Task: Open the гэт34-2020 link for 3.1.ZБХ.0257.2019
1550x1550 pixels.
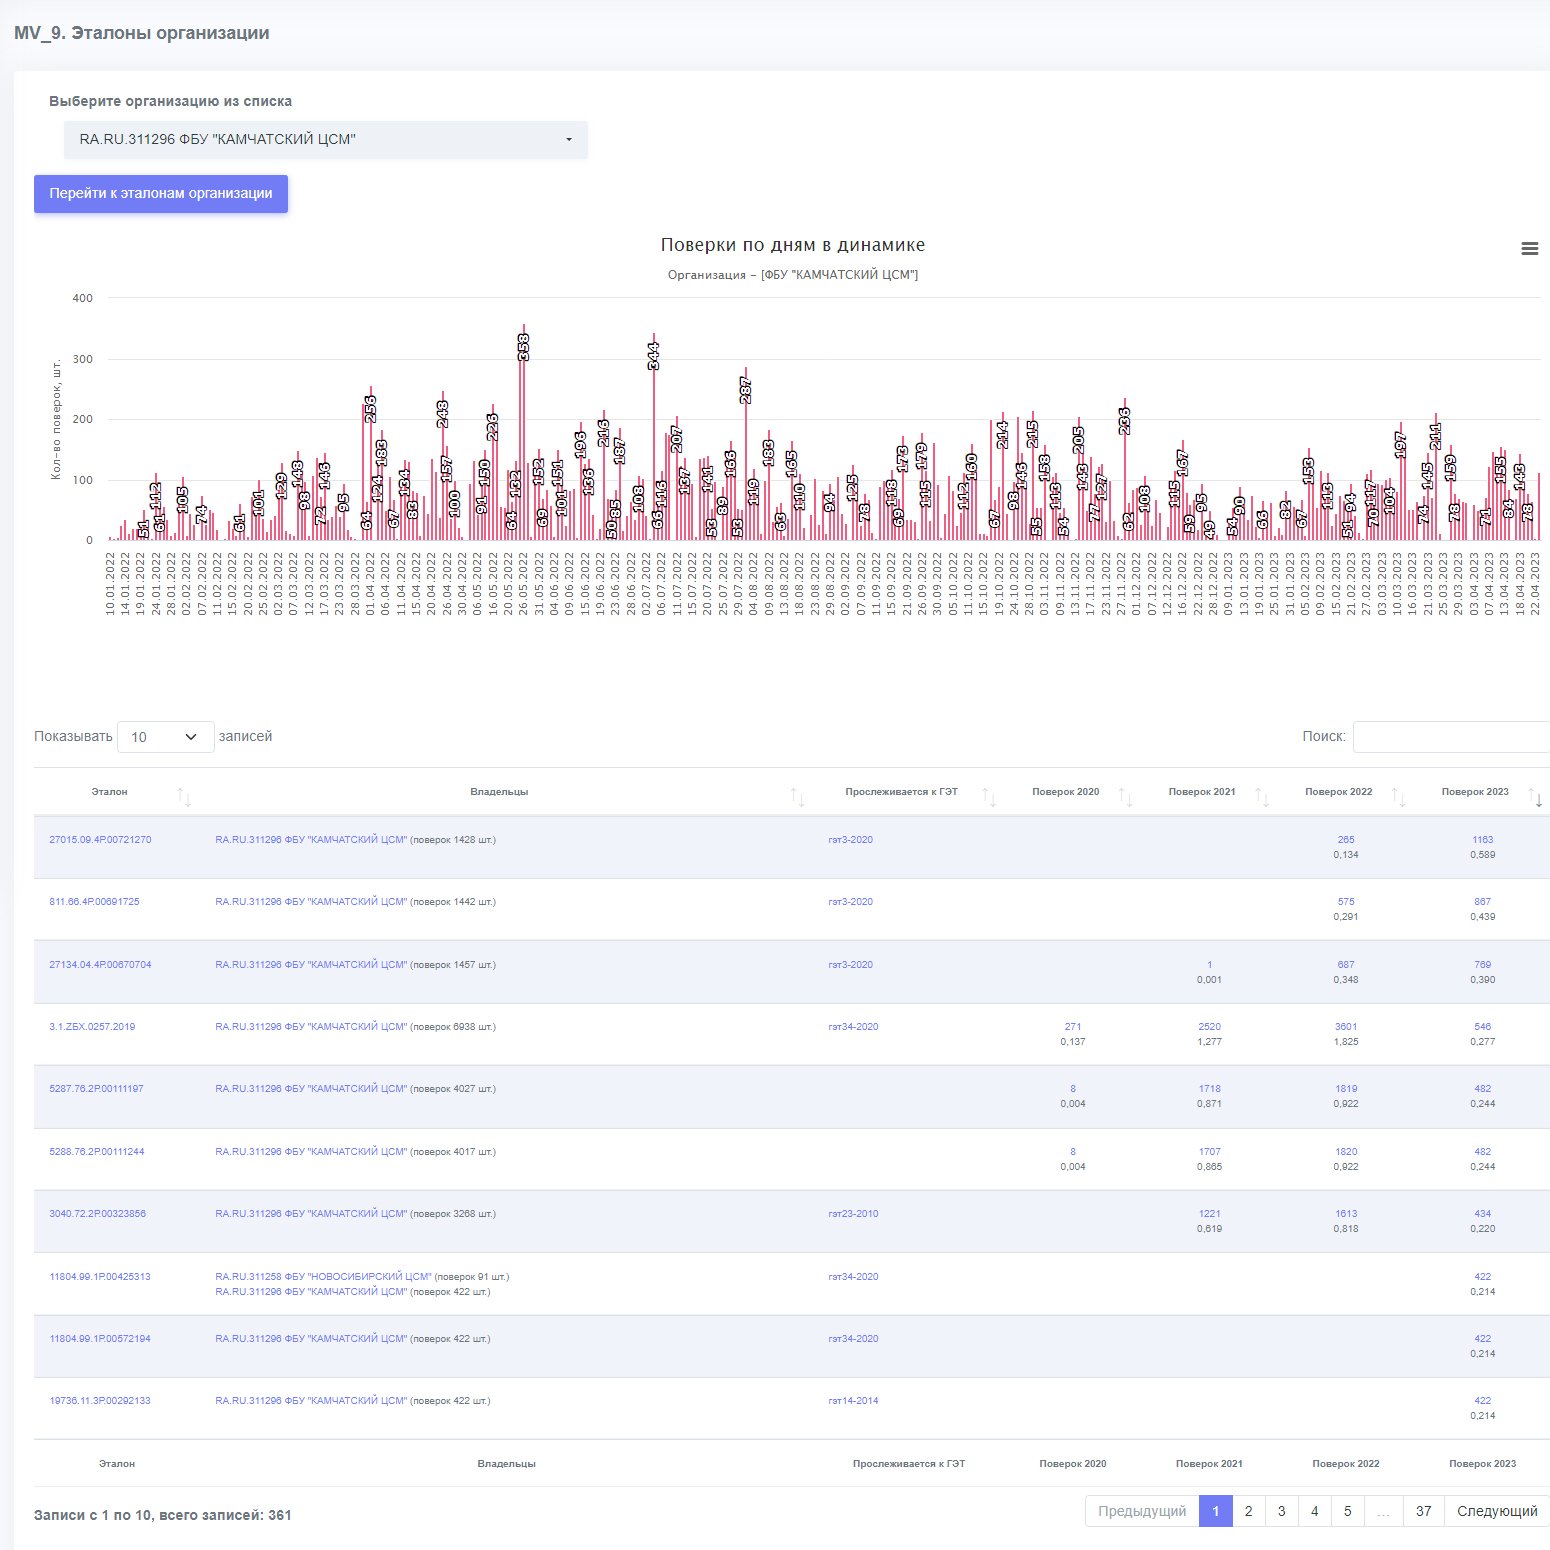Action: click(x=853, y=1027)
